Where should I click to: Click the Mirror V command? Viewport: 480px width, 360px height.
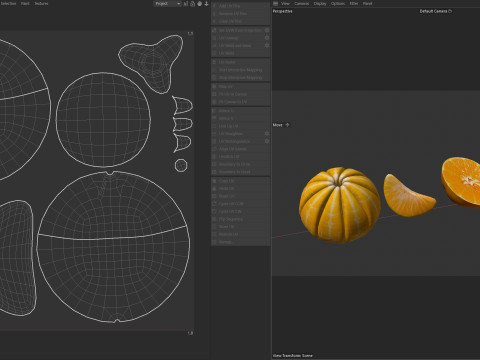(226, 118)
